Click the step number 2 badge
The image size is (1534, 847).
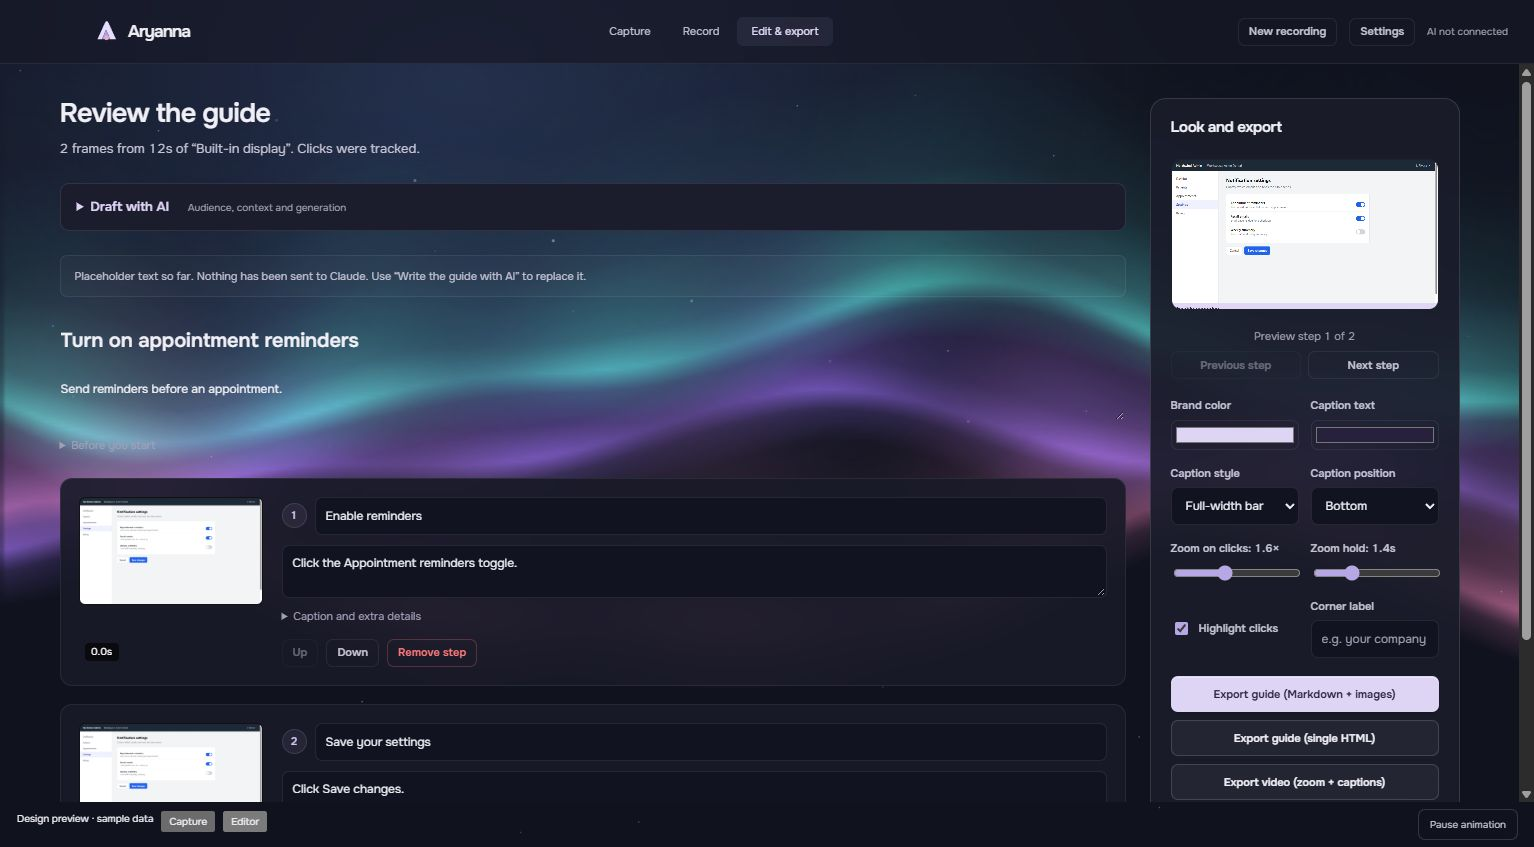click(294, 742)
